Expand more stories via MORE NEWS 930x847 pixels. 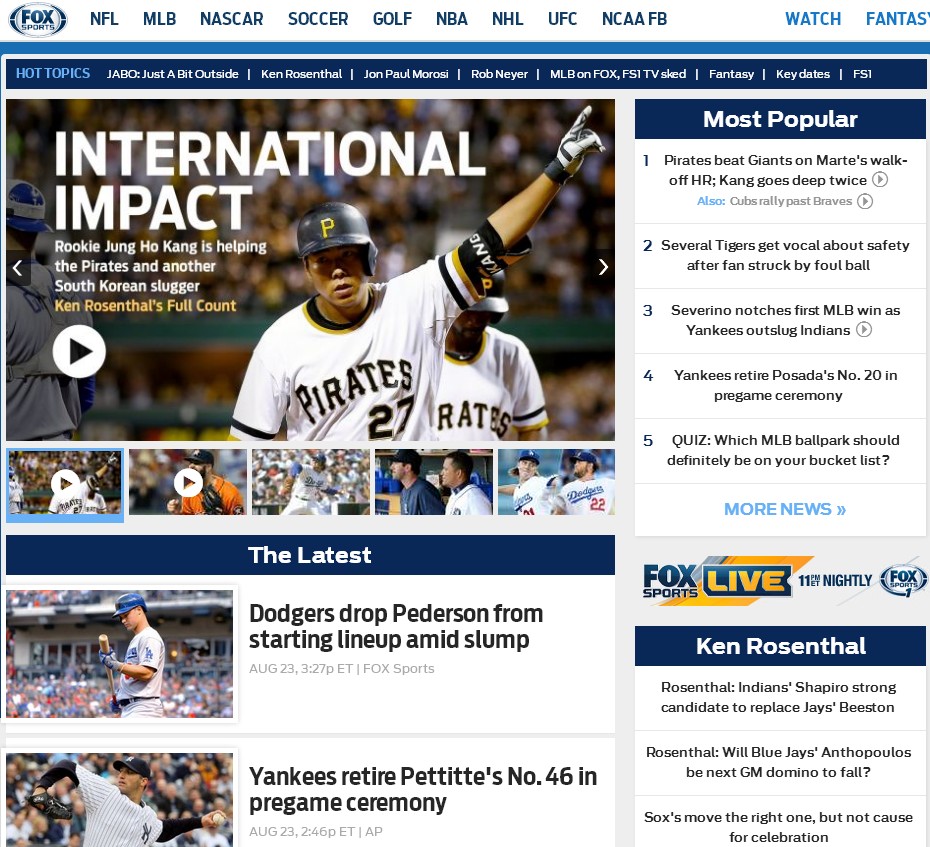coord(783,510)
